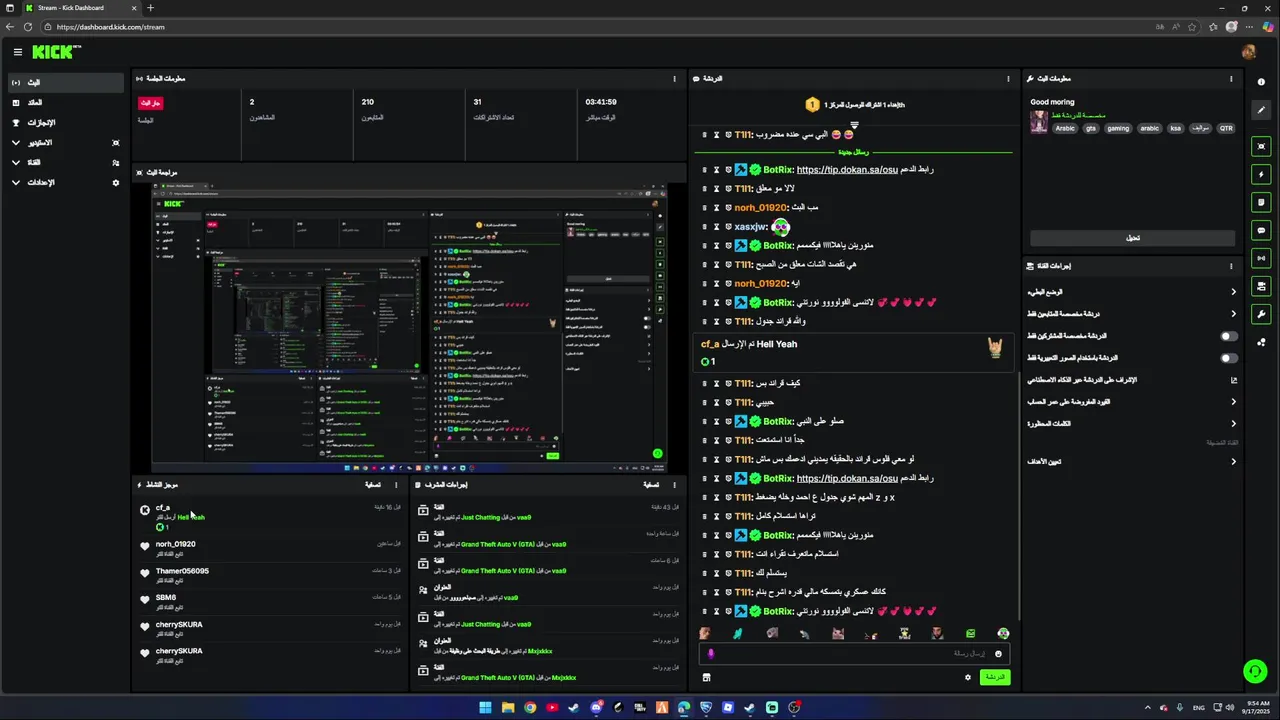Toggle the subscribers-only chat switch
The width and height of the screenshot is (1280, 720).
(x=1229, y=336)
